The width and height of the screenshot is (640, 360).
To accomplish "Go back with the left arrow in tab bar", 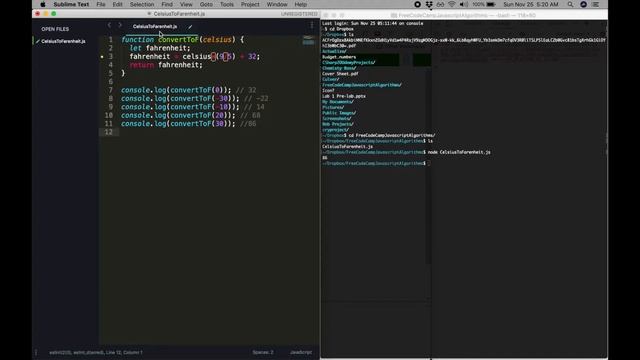I will 109,25.
